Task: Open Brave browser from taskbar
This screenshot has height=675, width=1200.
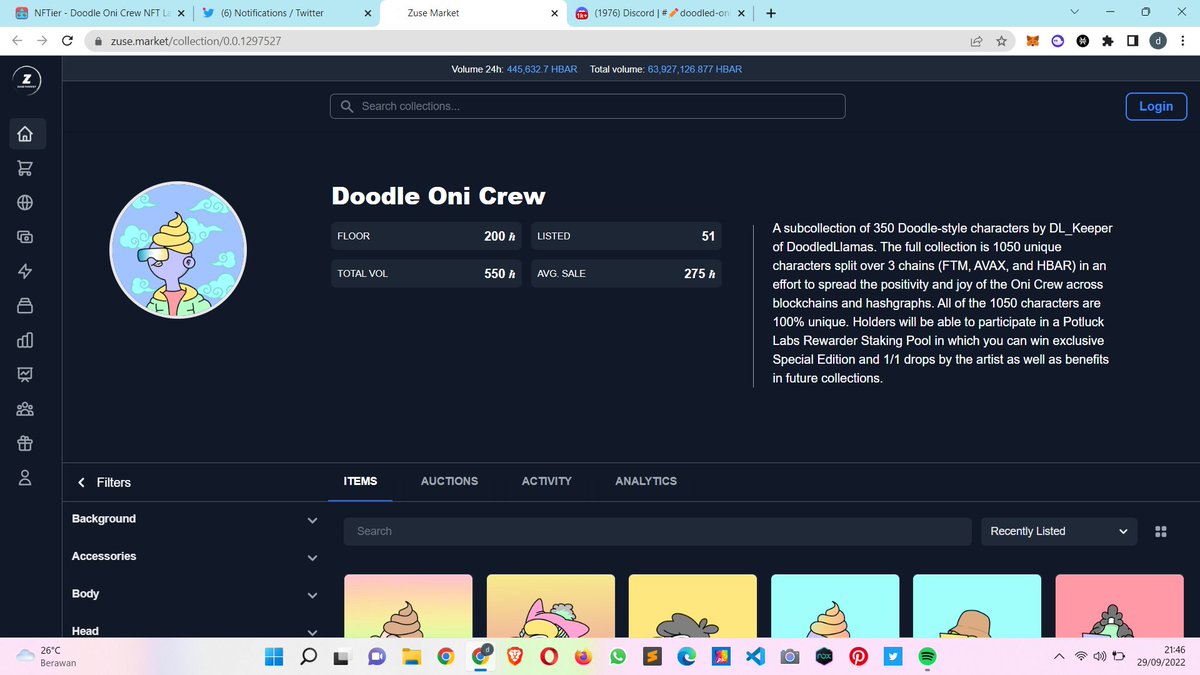Action: 515,657
